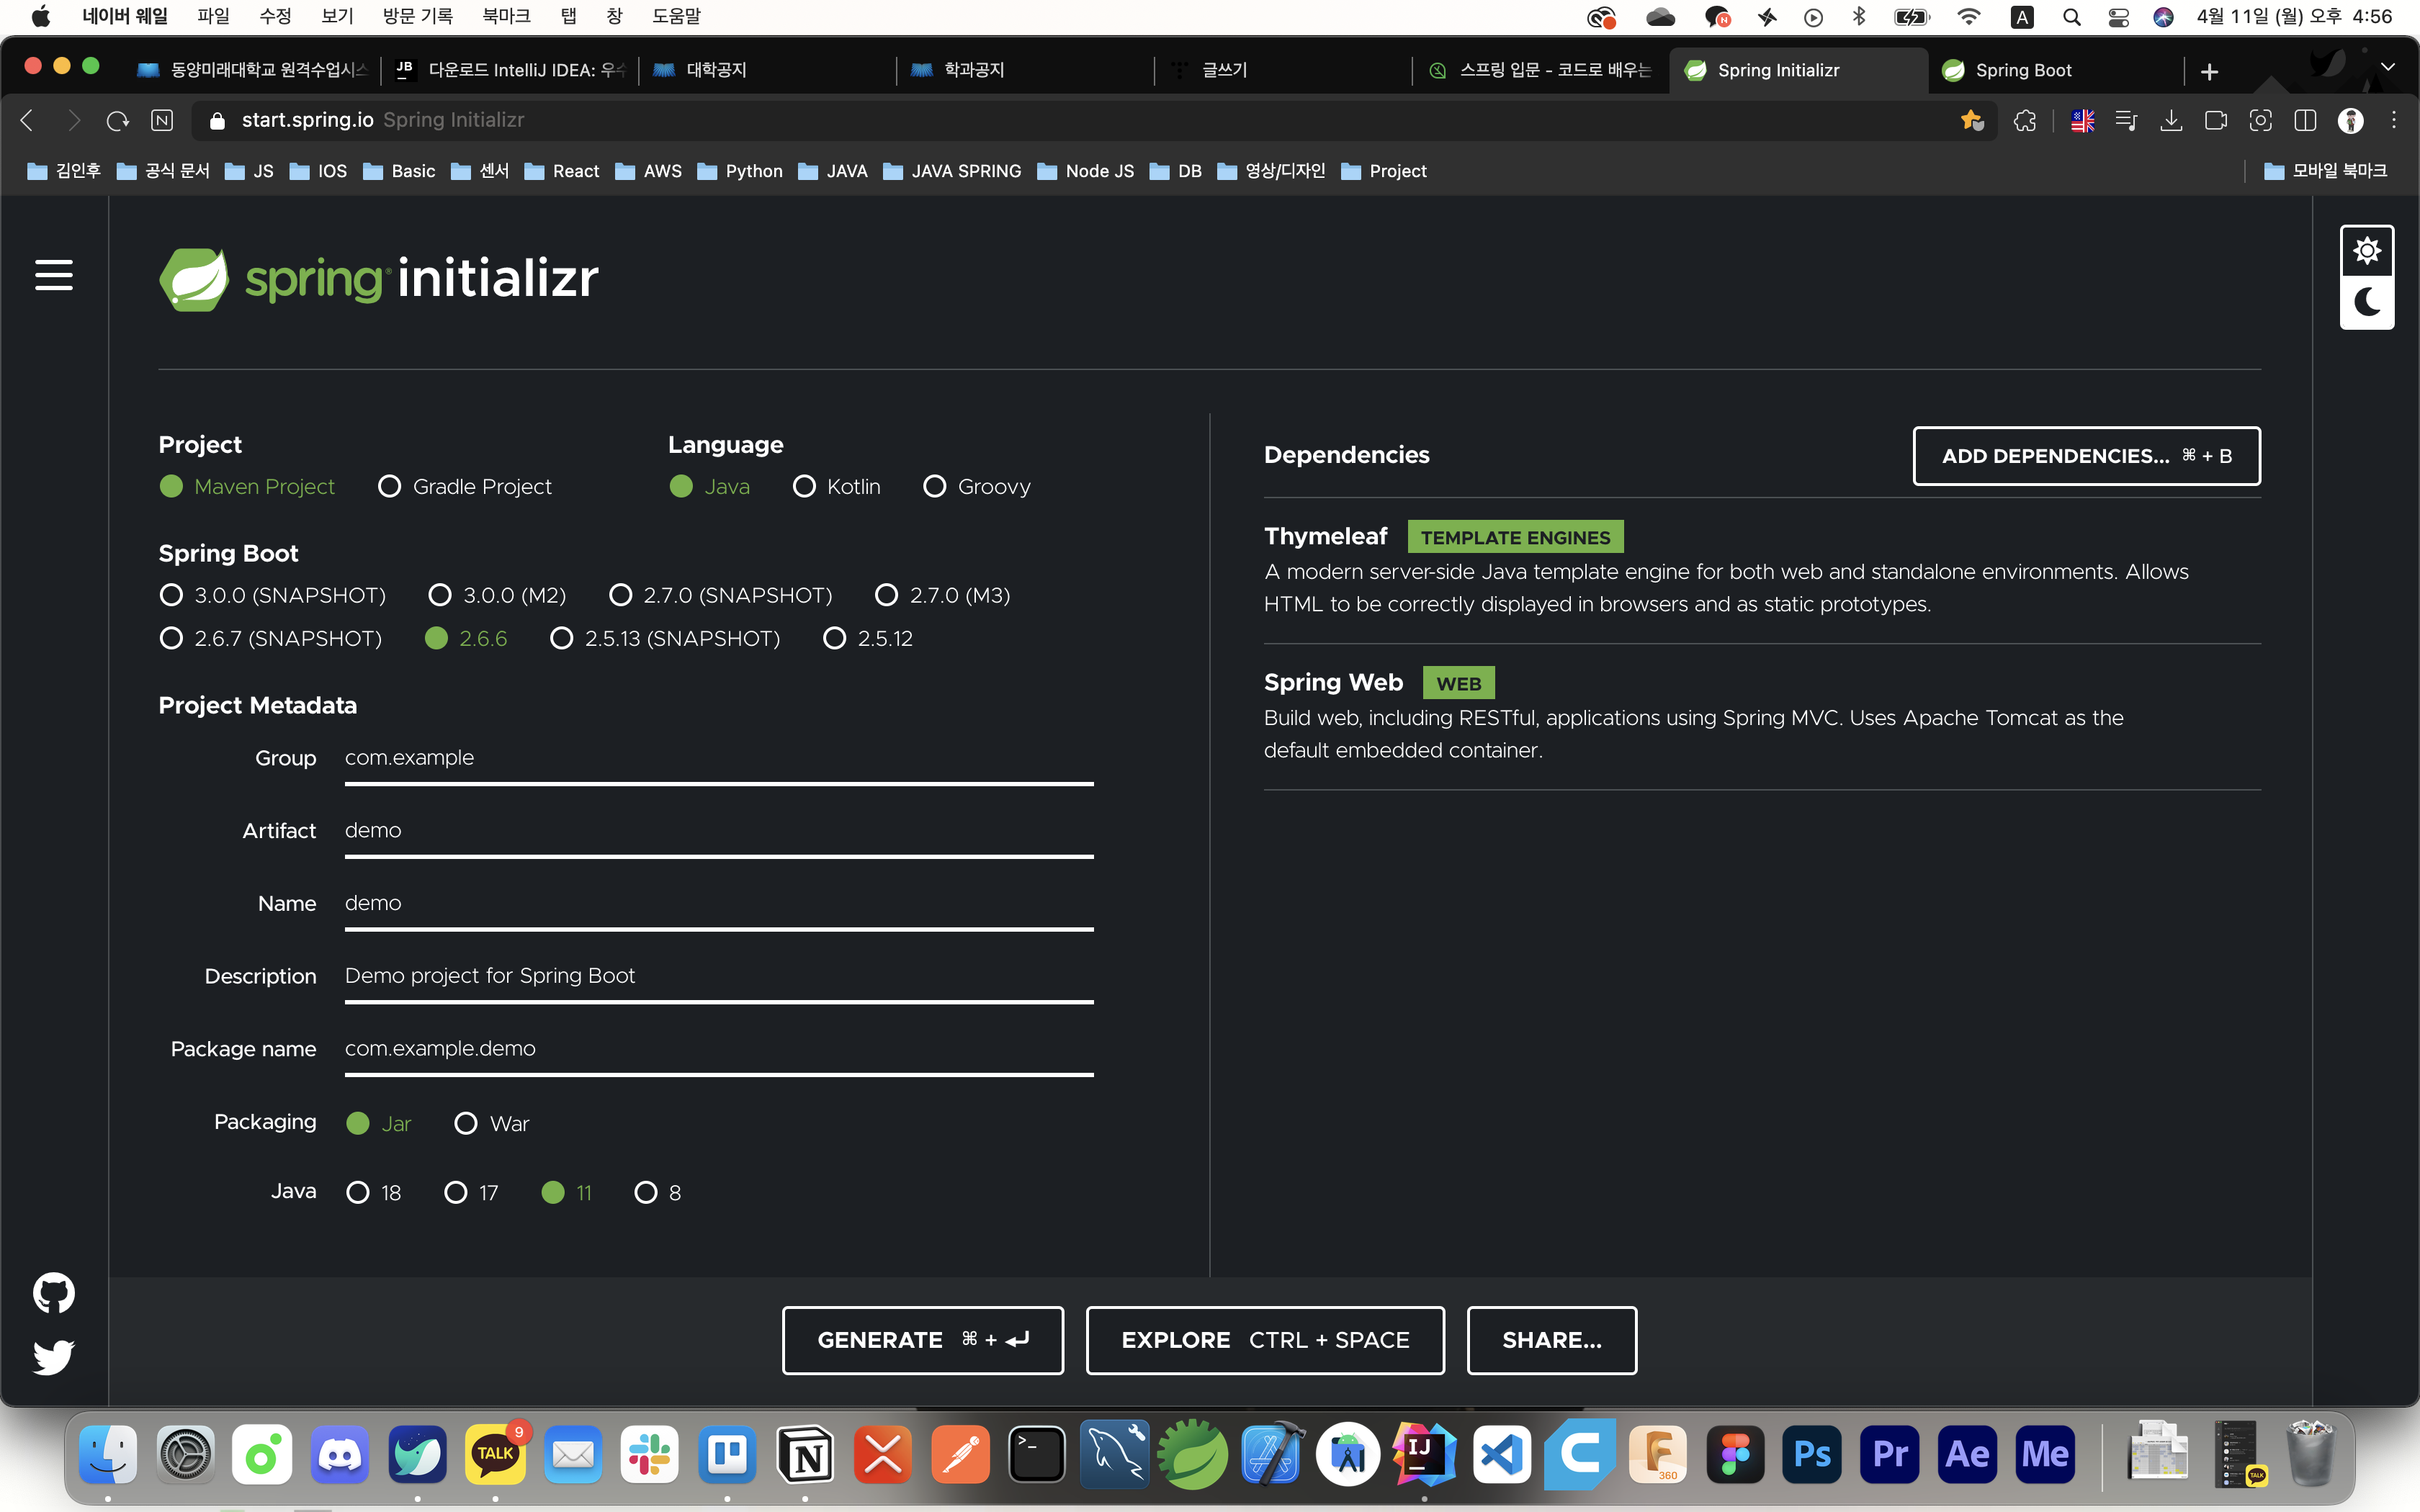2420x1512 pixels.
Task: Click the Artifact input field
Action: (718, 831)
